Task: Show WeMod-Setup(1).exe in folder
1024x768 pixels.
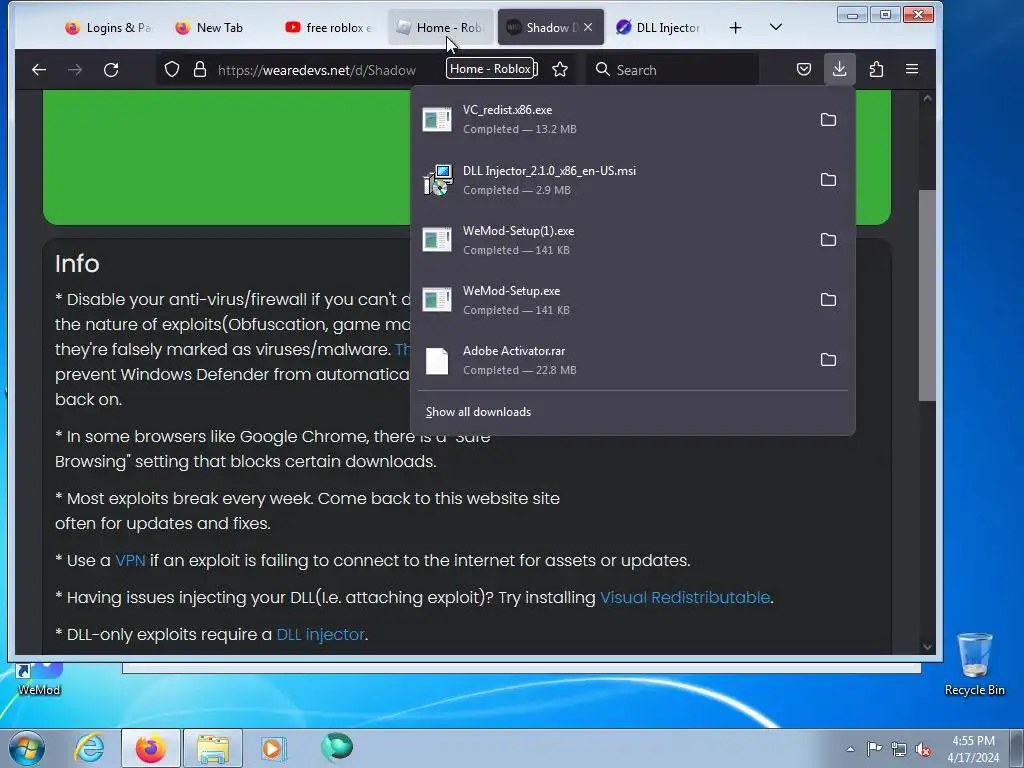Action: pyautogui.click(x=828, y=240)
